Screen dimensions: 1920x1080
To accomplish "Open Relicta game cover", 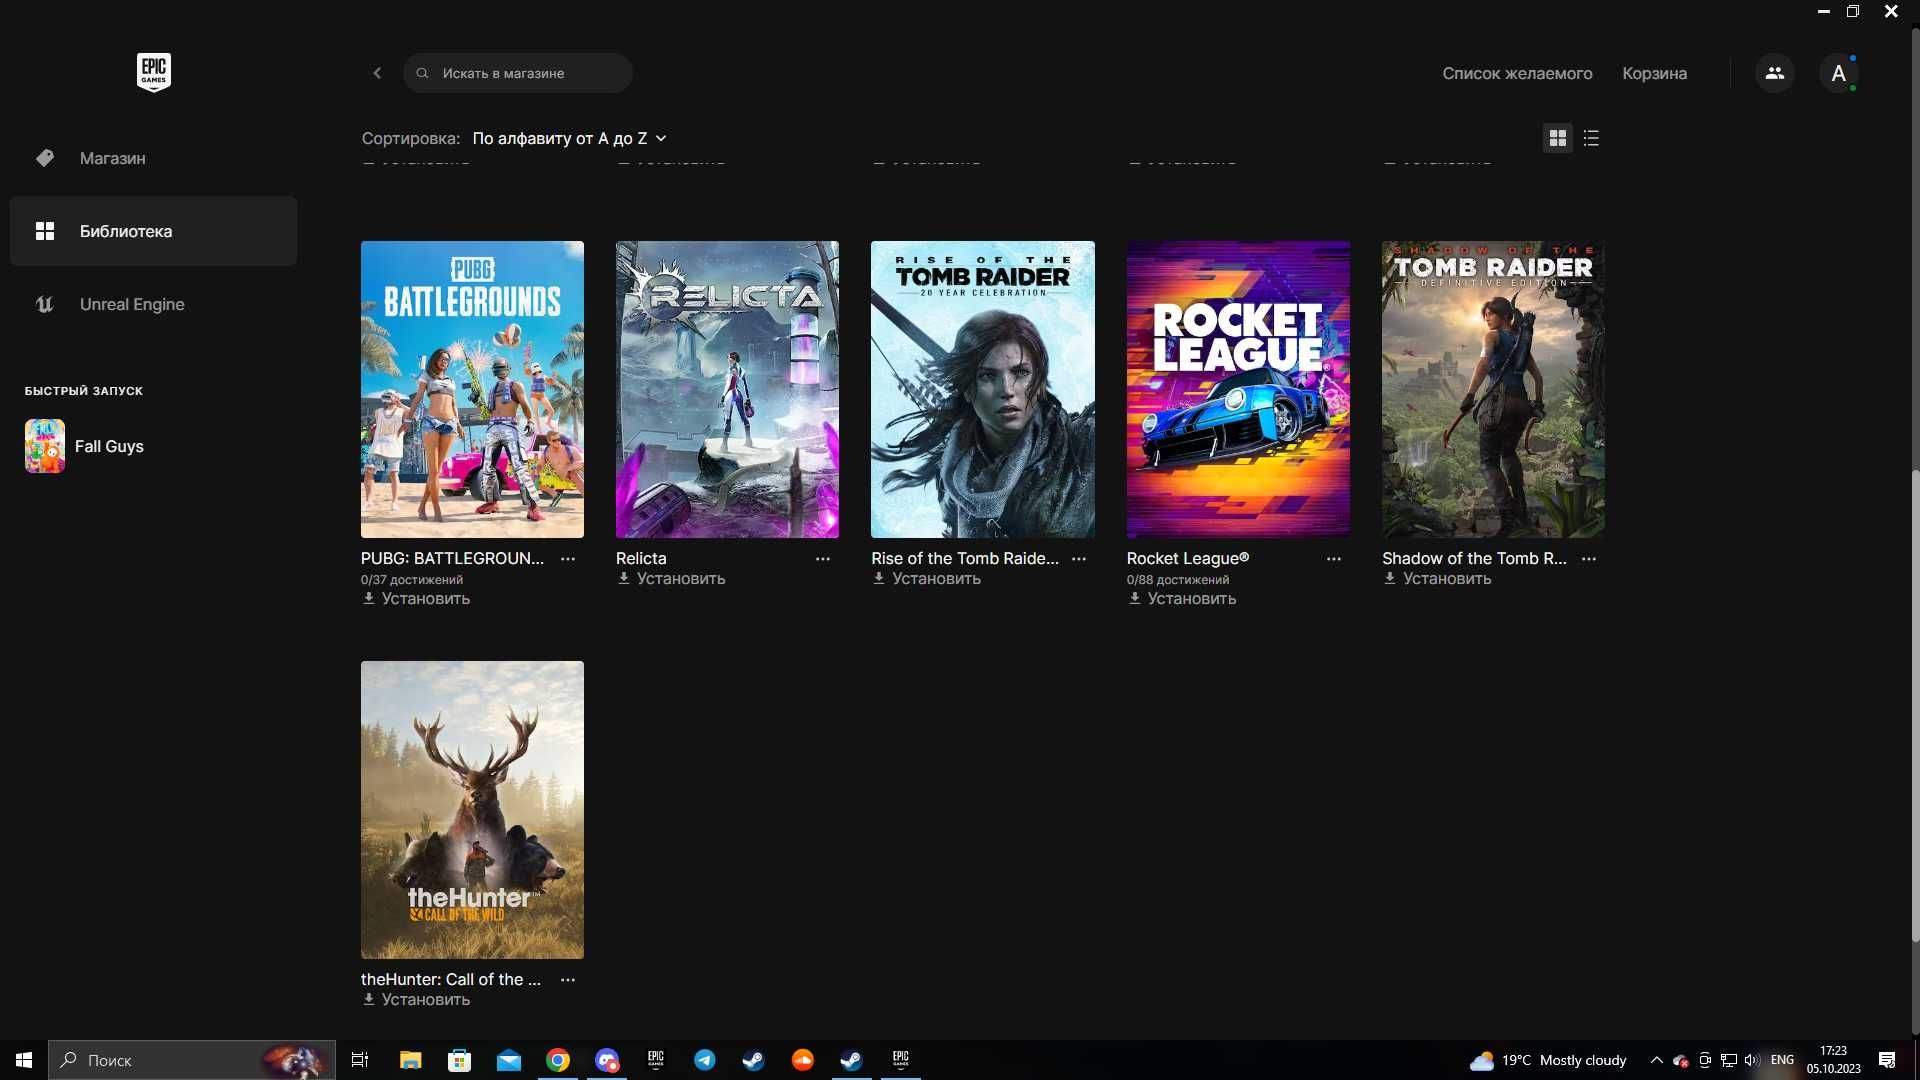I will [727, 389].
